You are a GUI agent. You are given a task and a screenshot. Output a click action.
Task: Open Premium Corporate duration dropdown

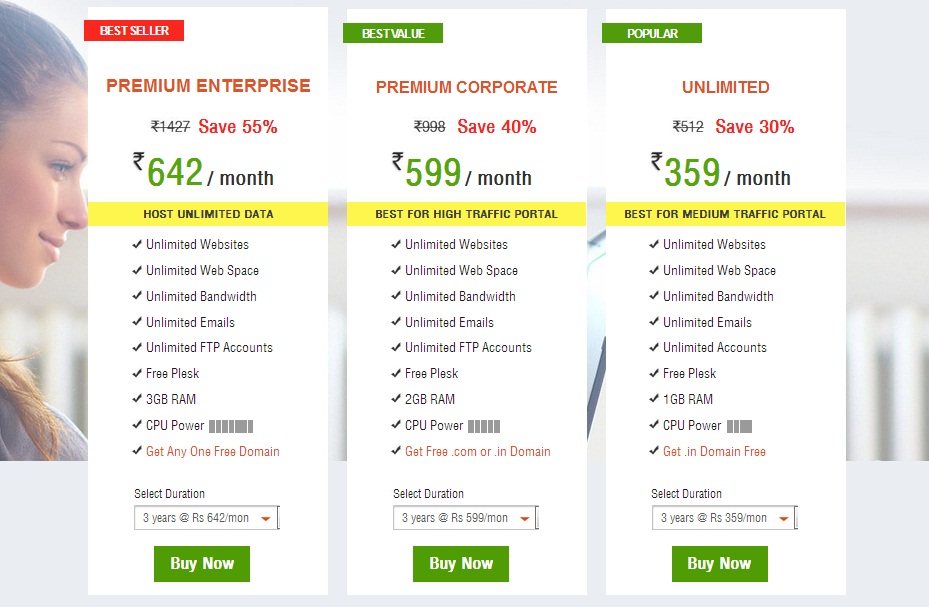465,518
